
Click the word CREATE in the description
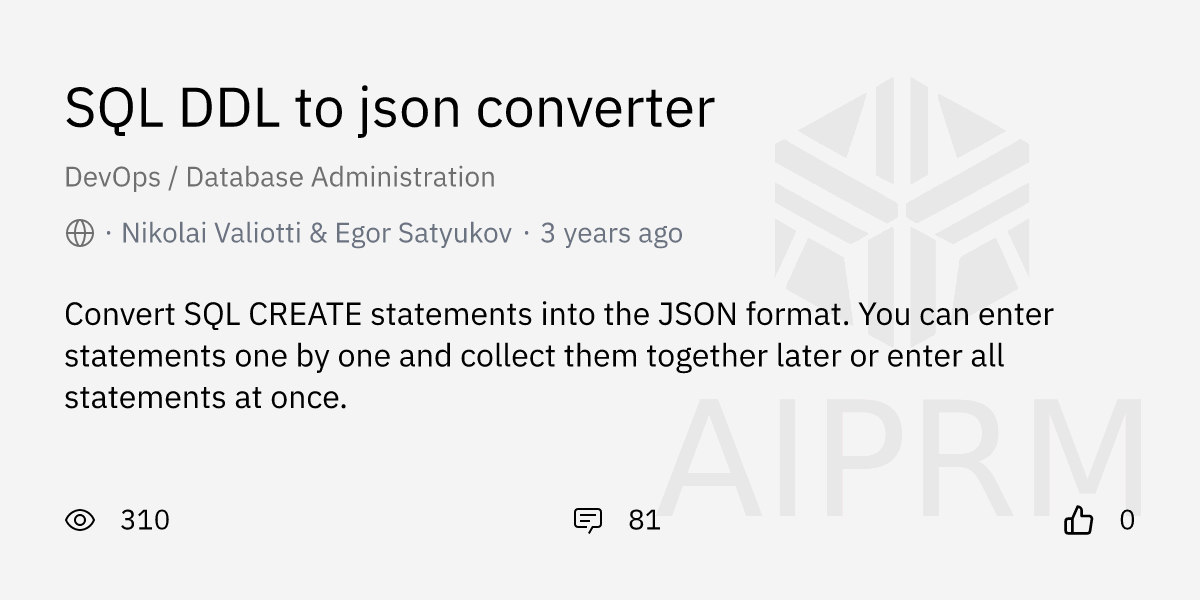pos(305,314)
